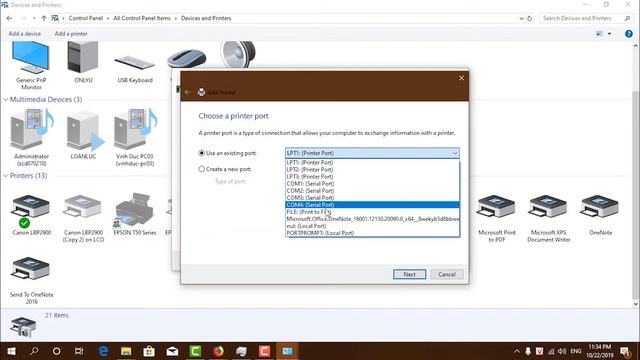
Task: Click the back arrow in Add Printer dialog
Action: click(x=187, y=92)
